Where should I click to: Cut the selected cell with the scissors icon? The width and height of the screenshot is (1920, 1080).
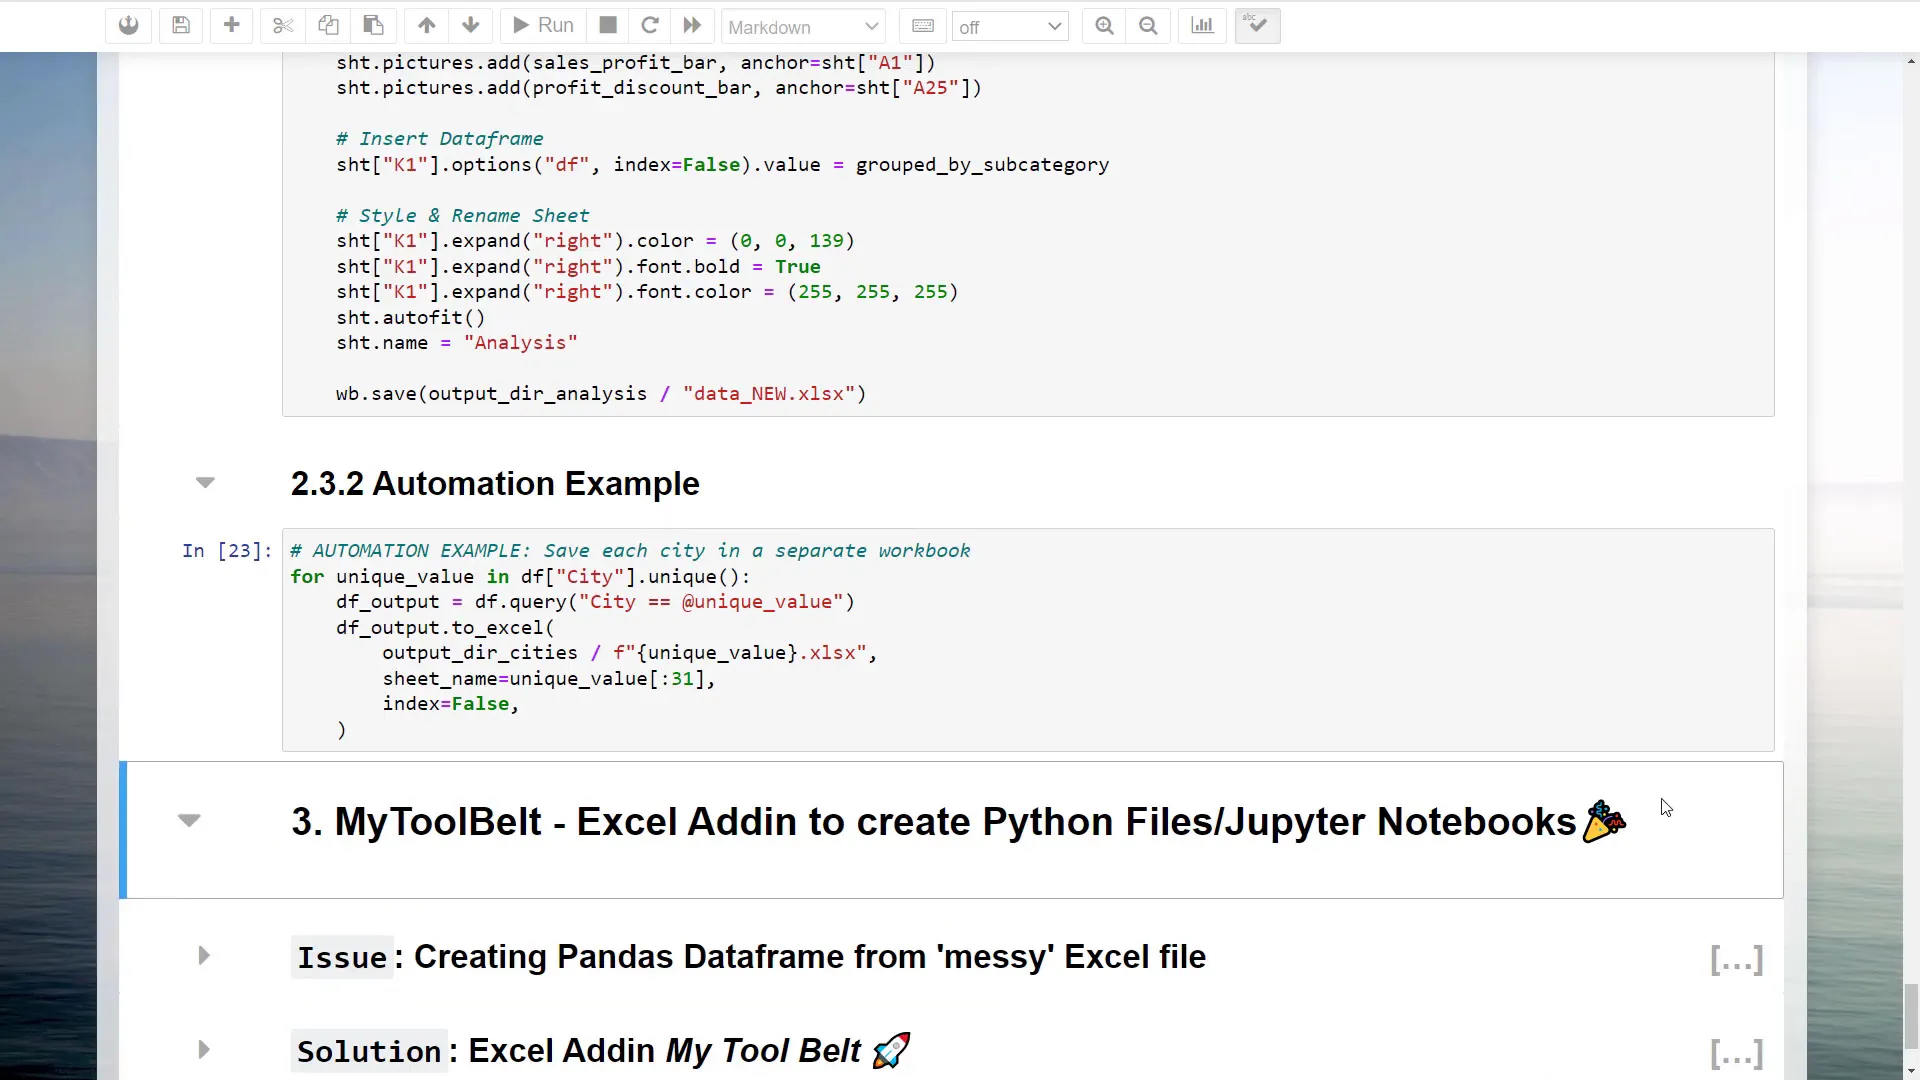283,26
